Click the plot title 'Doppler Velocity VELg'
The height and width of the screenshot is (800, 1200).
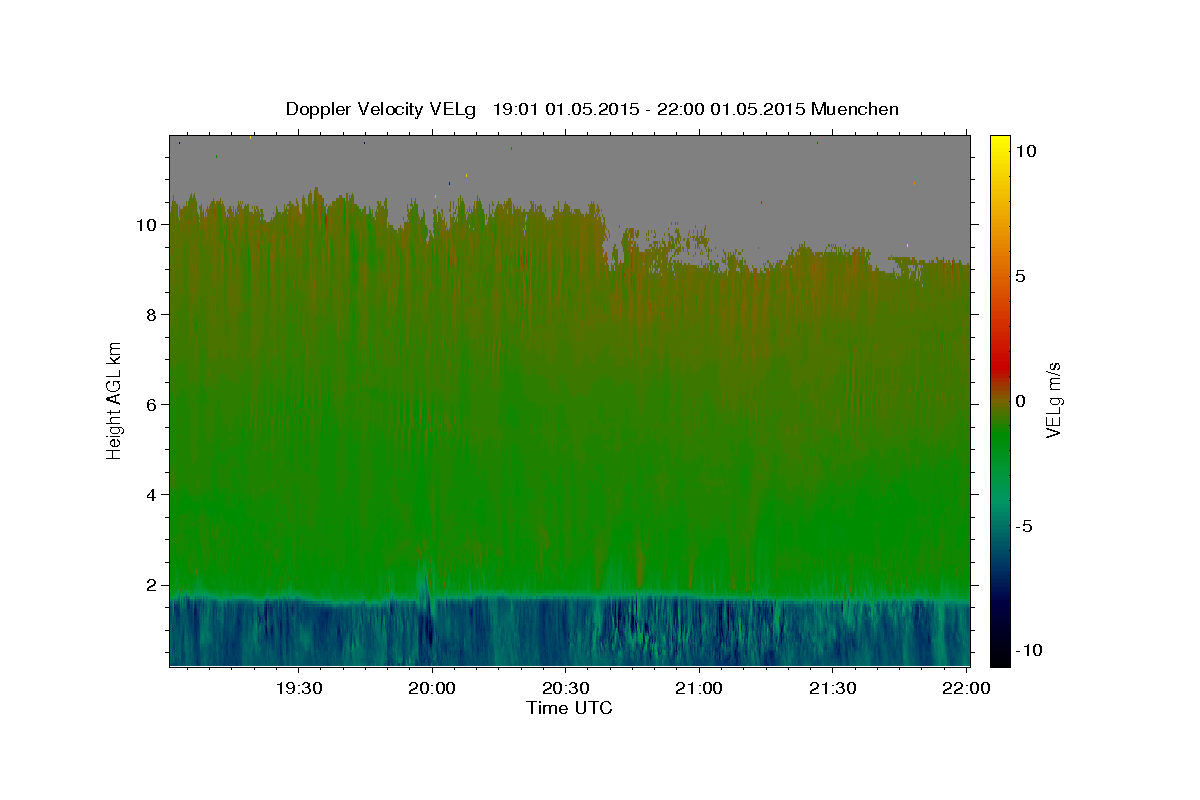[x=381, y=109]
